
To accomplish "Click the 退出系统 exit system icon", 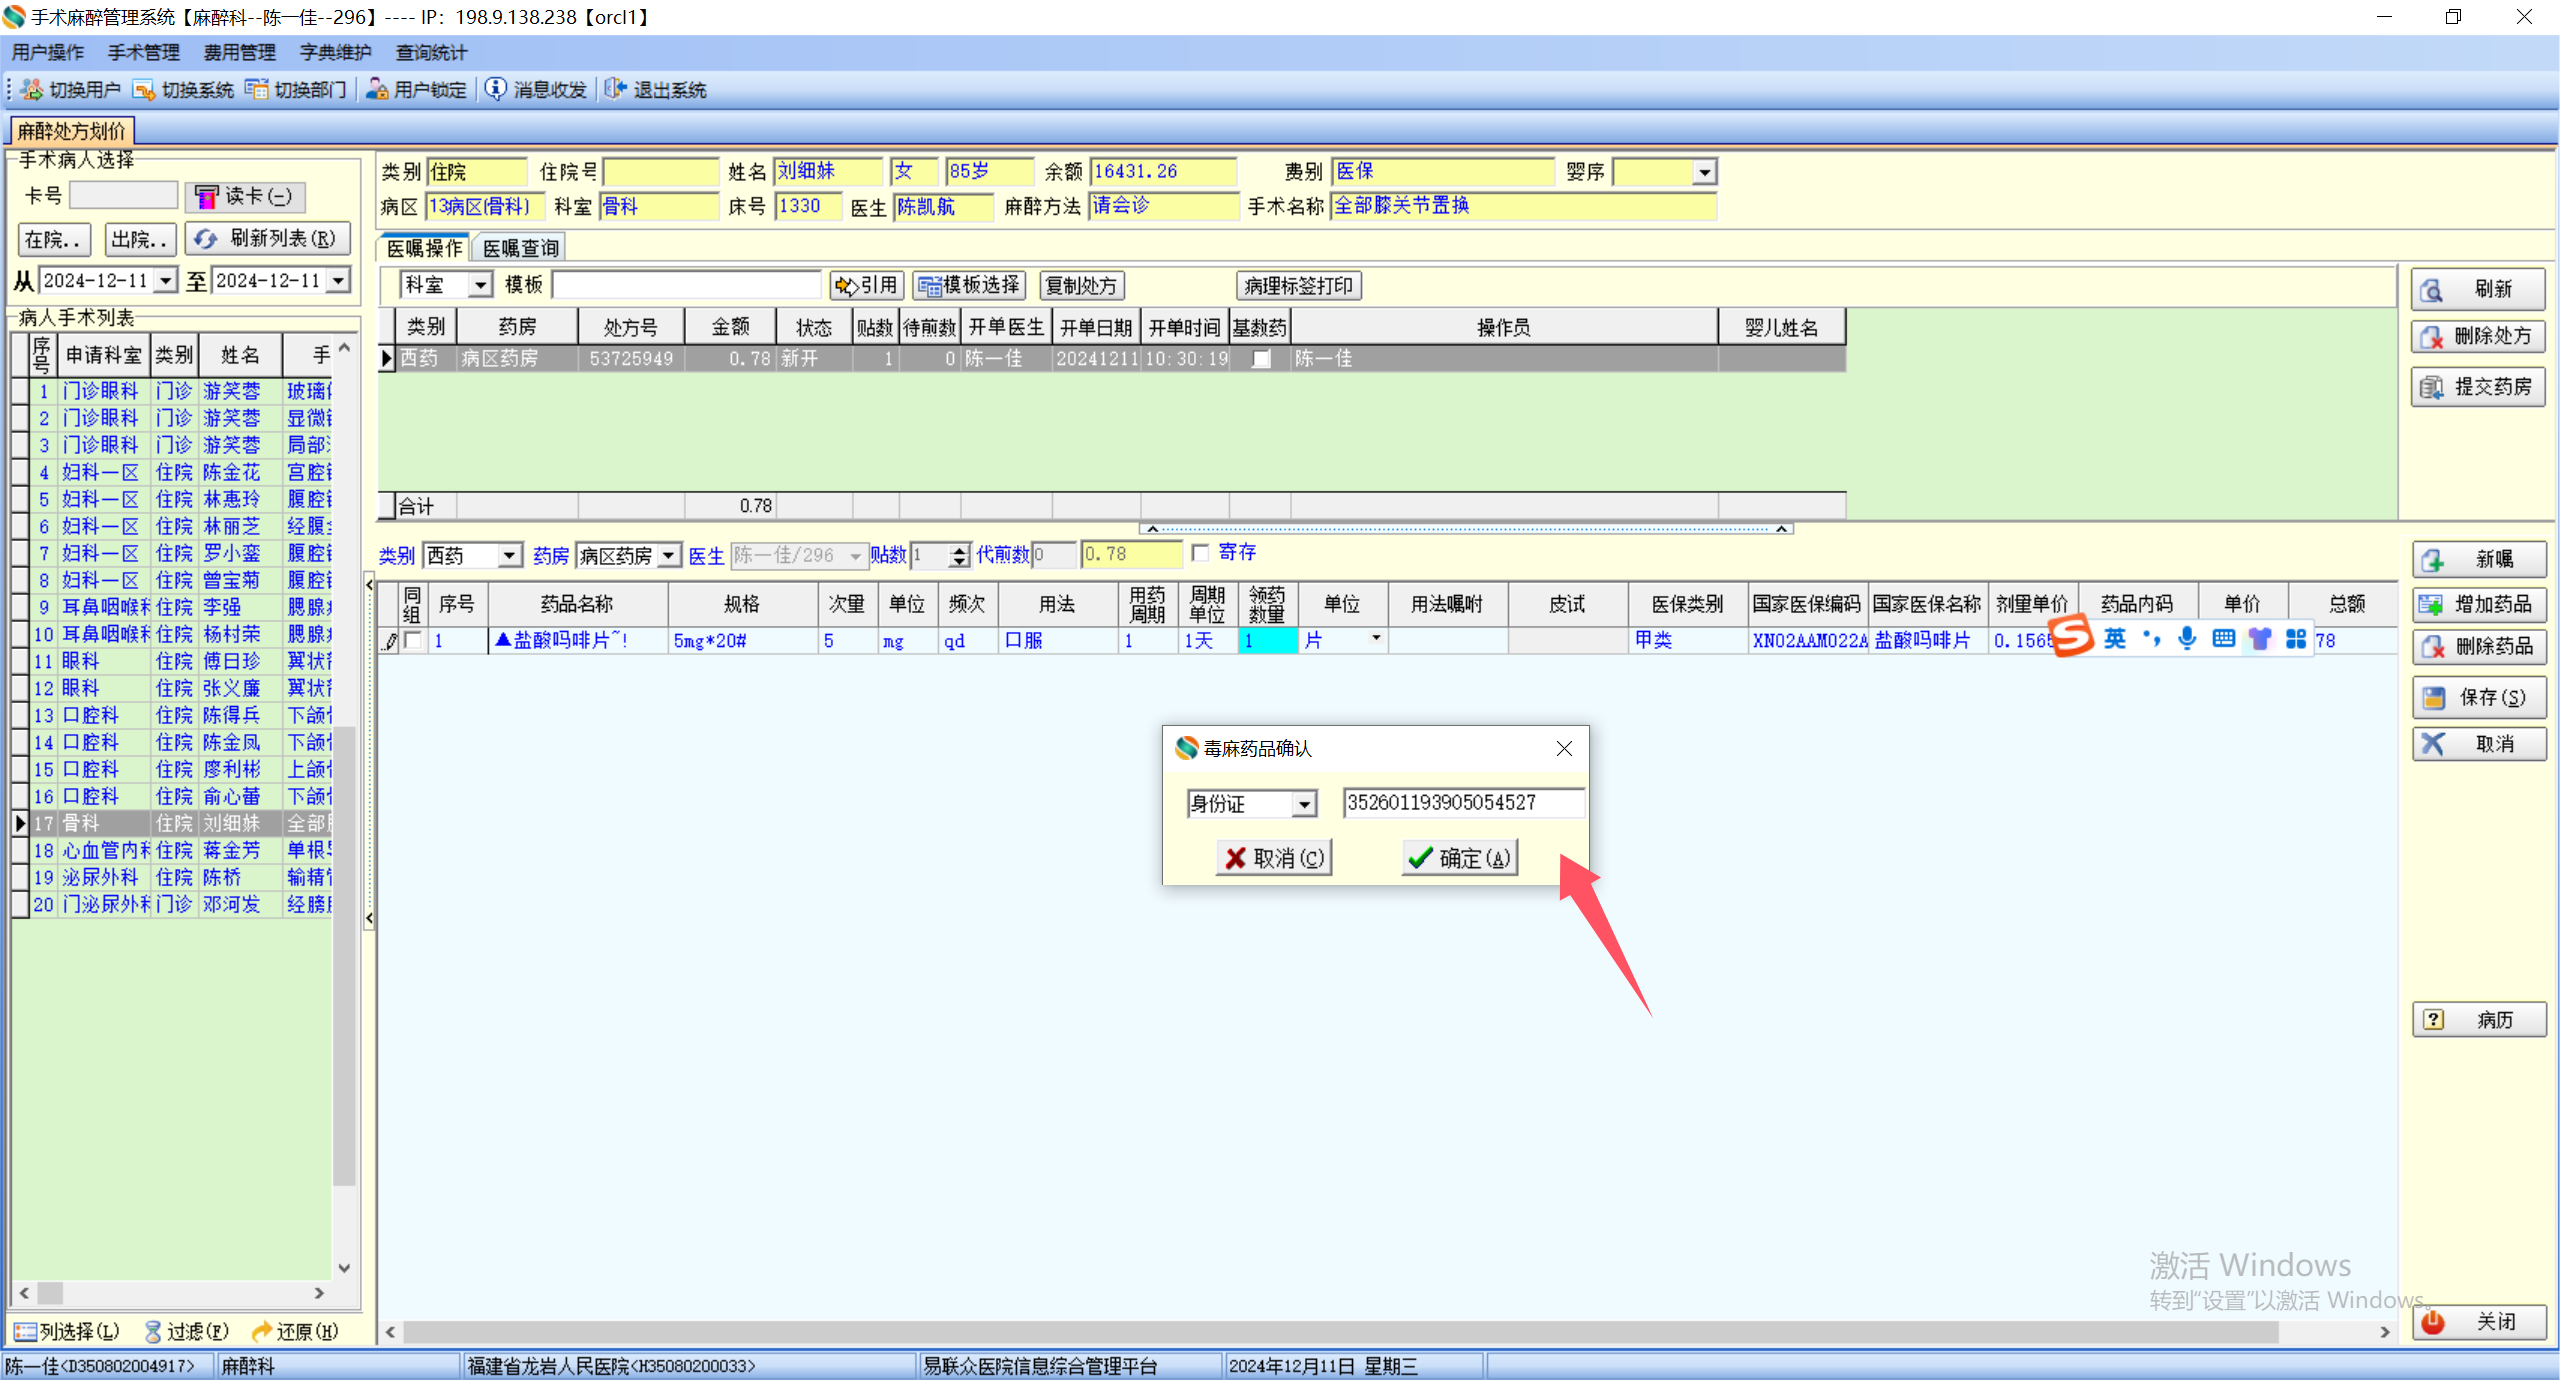I will tap(616, 90).
